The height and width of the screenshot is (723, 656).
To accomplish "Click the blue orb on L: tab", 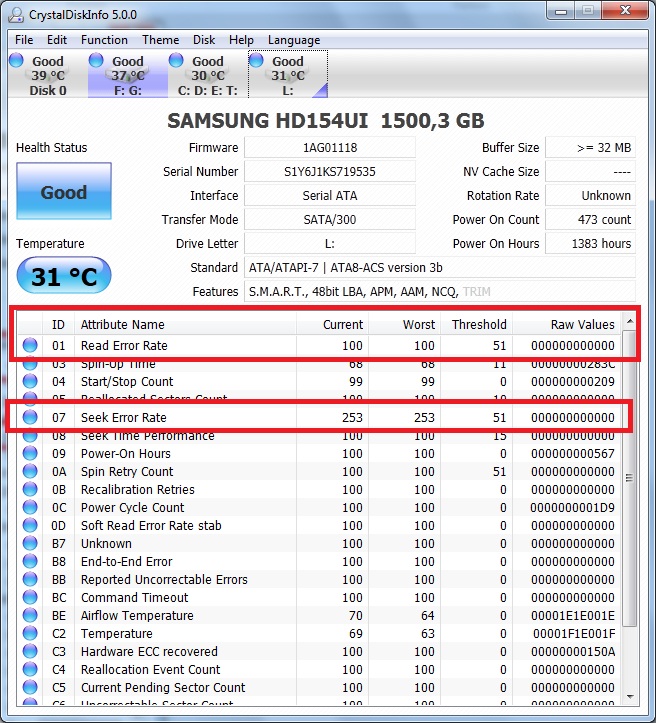I will point(256,60).
